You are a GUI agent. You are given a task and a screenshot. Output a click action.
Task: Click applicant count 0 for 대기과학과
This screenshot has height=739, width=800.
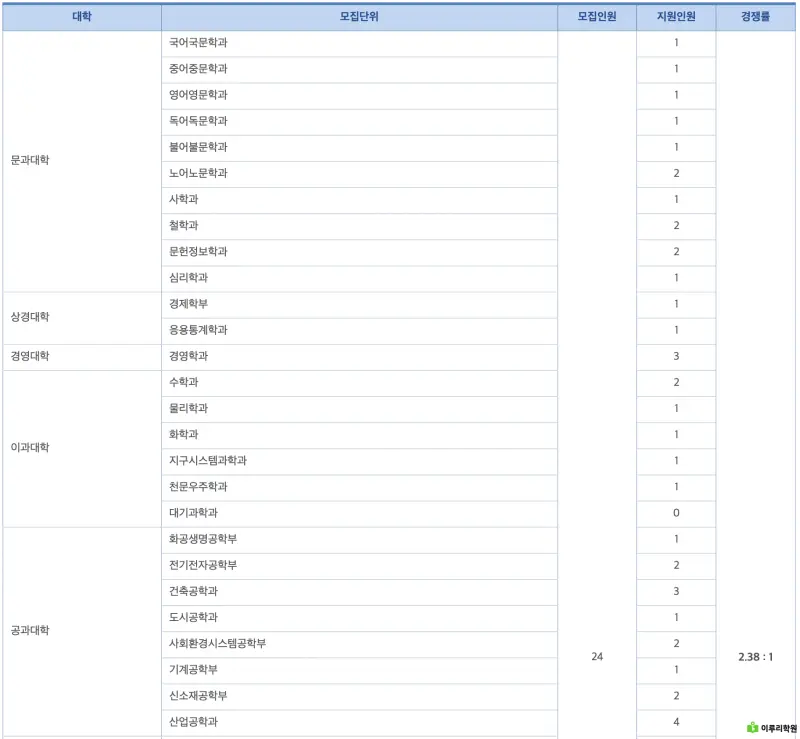(676, 513)
